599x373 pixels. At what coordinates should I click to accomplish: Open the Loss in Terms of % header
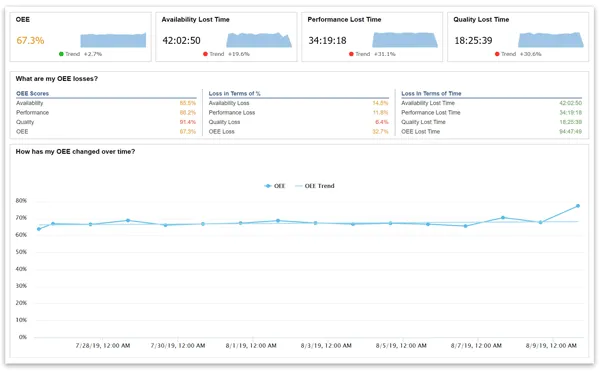point(235,93)
